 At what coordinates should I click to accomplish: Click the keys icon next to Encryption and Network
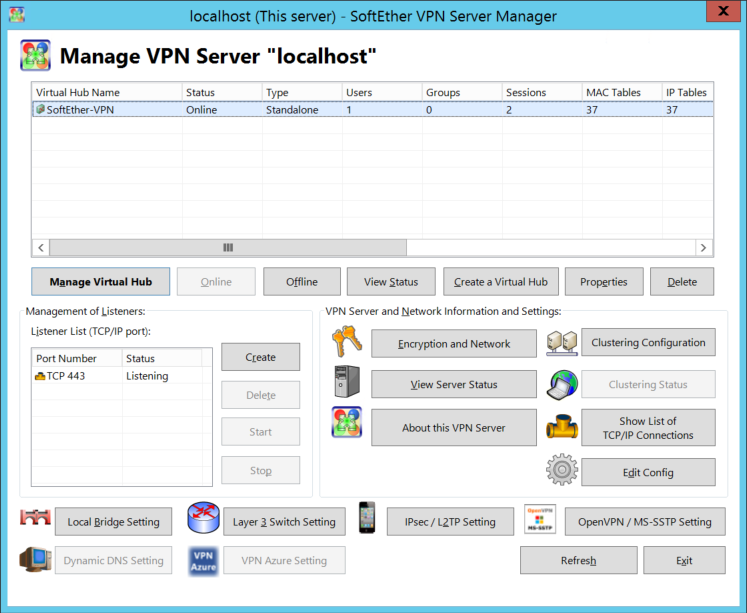click(x=347, y=342)
